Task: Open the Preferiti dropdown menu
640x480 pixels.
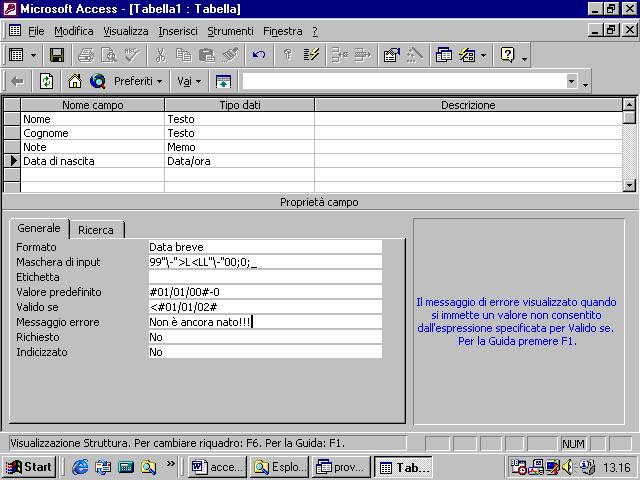Action: [x=138, y=81]
